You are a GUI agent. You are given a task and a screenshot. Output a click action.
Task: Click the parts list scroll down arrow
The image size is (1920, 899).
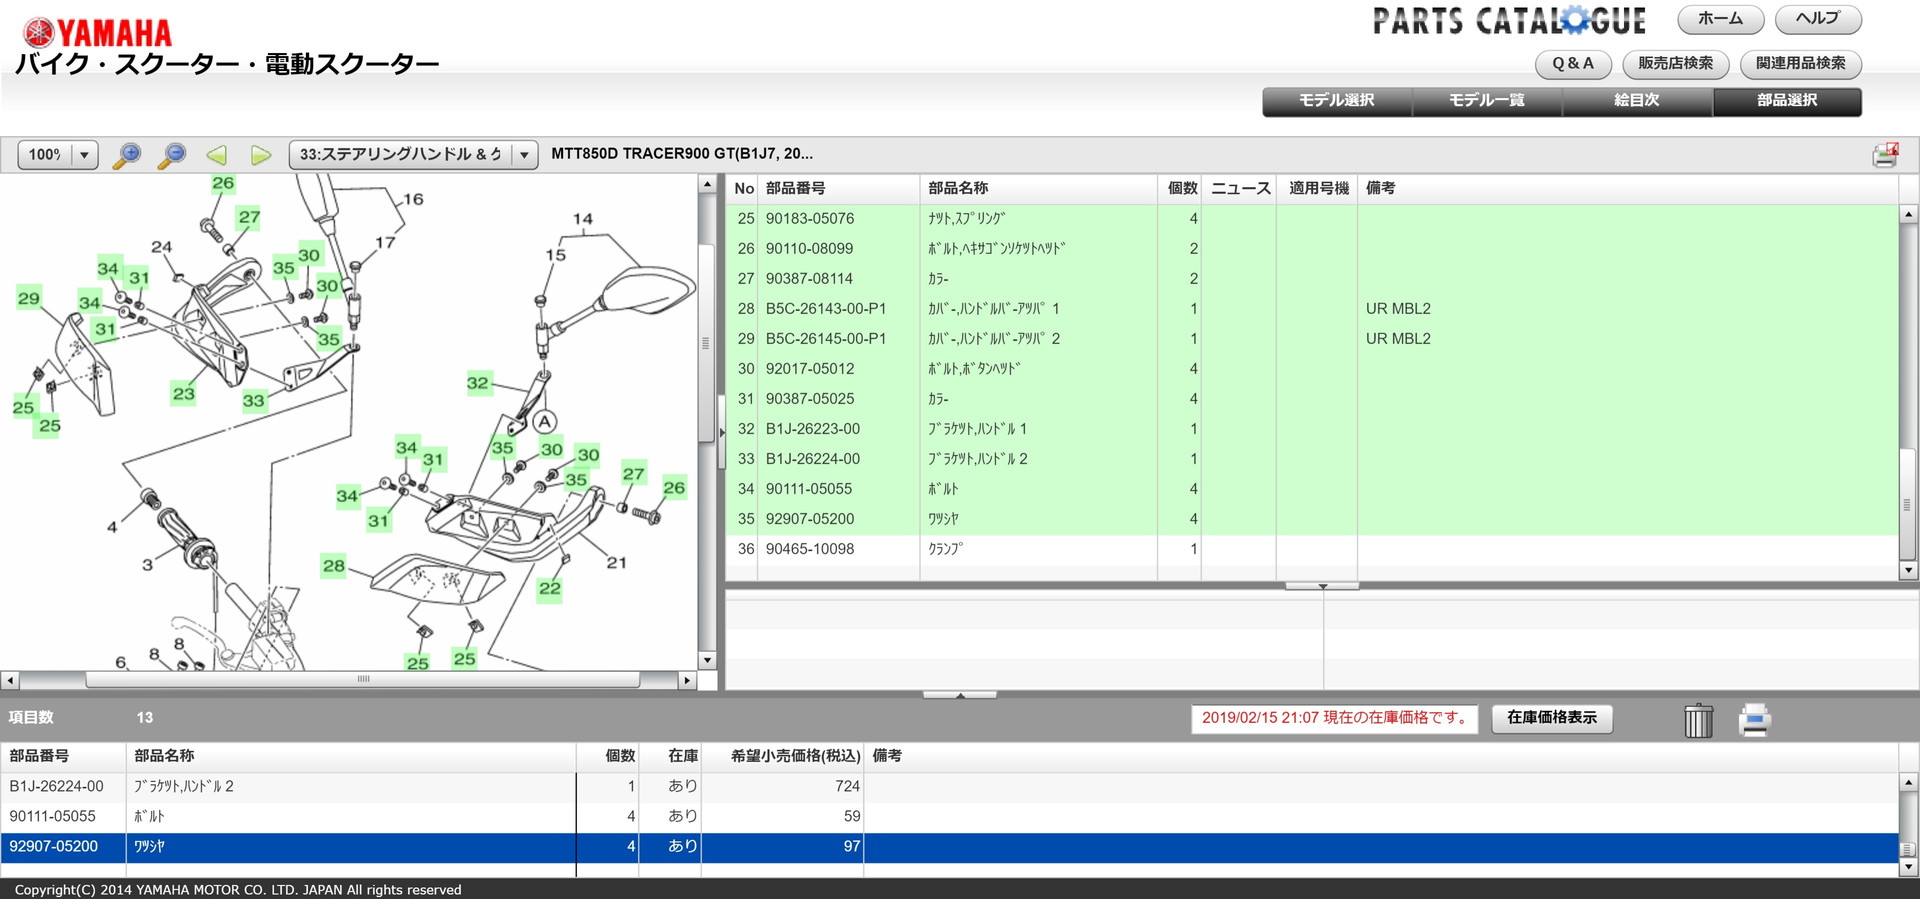(1908, 571)
